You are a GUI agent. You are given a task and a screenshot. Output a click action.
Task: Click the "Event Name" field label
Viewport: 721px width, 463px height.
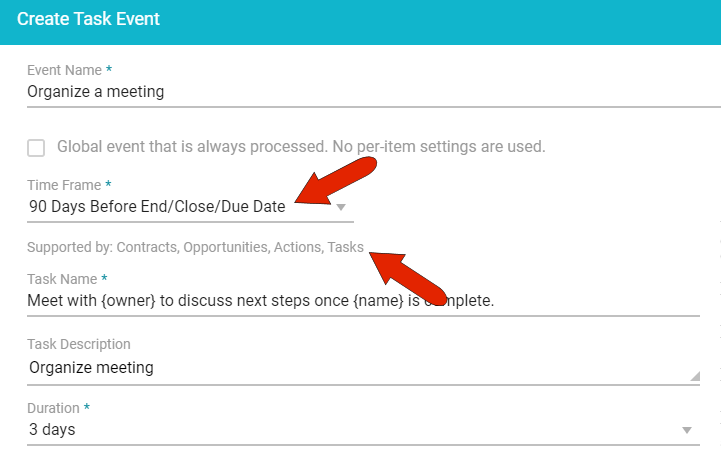click(x=64, y=70)
